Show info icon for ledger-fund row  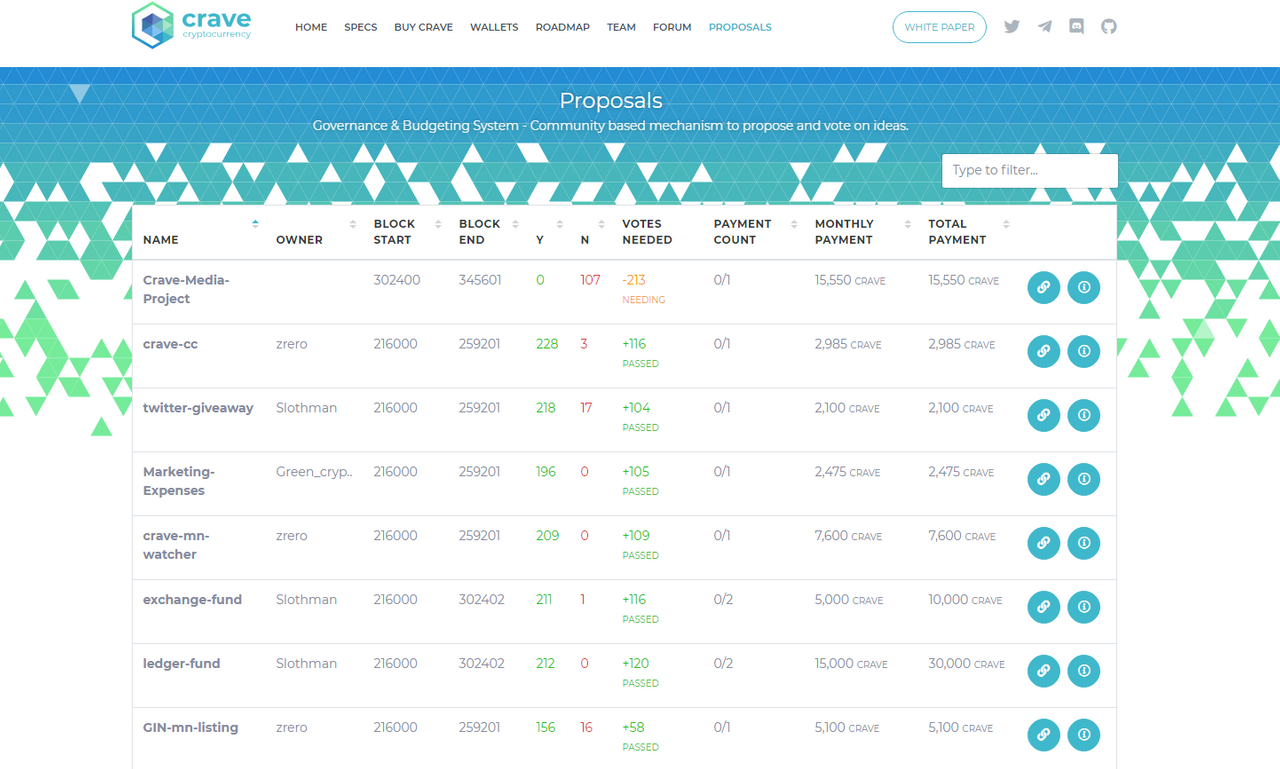point(1084,671)
